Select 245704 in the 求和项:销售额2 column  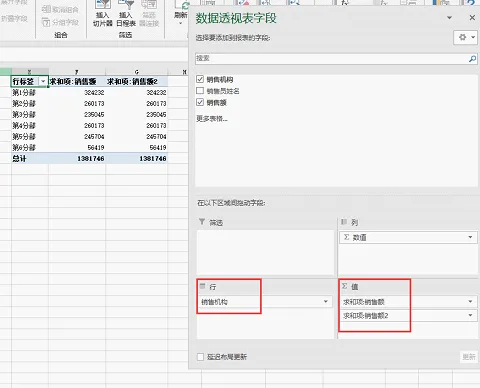[x=137, y=136]
